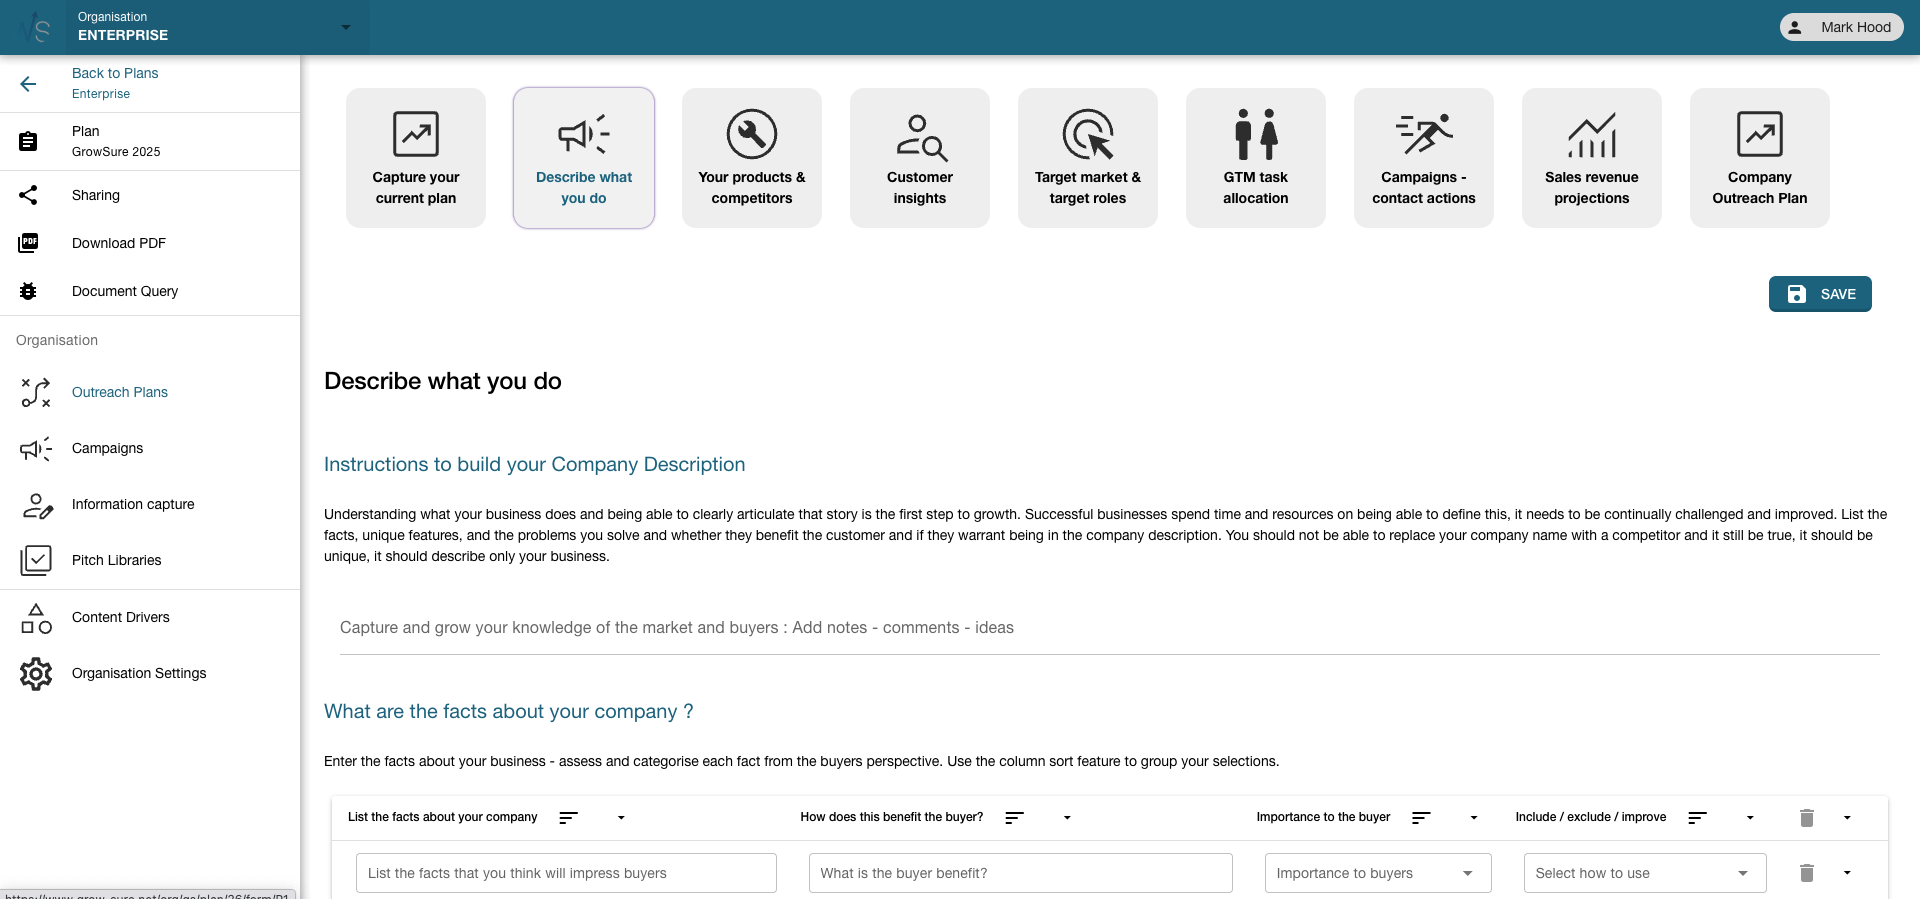This screenshot has height=899, width=1920.
Task: Open the Outreach Plans link
Action: pyautogui.click(x=120, y=392)
